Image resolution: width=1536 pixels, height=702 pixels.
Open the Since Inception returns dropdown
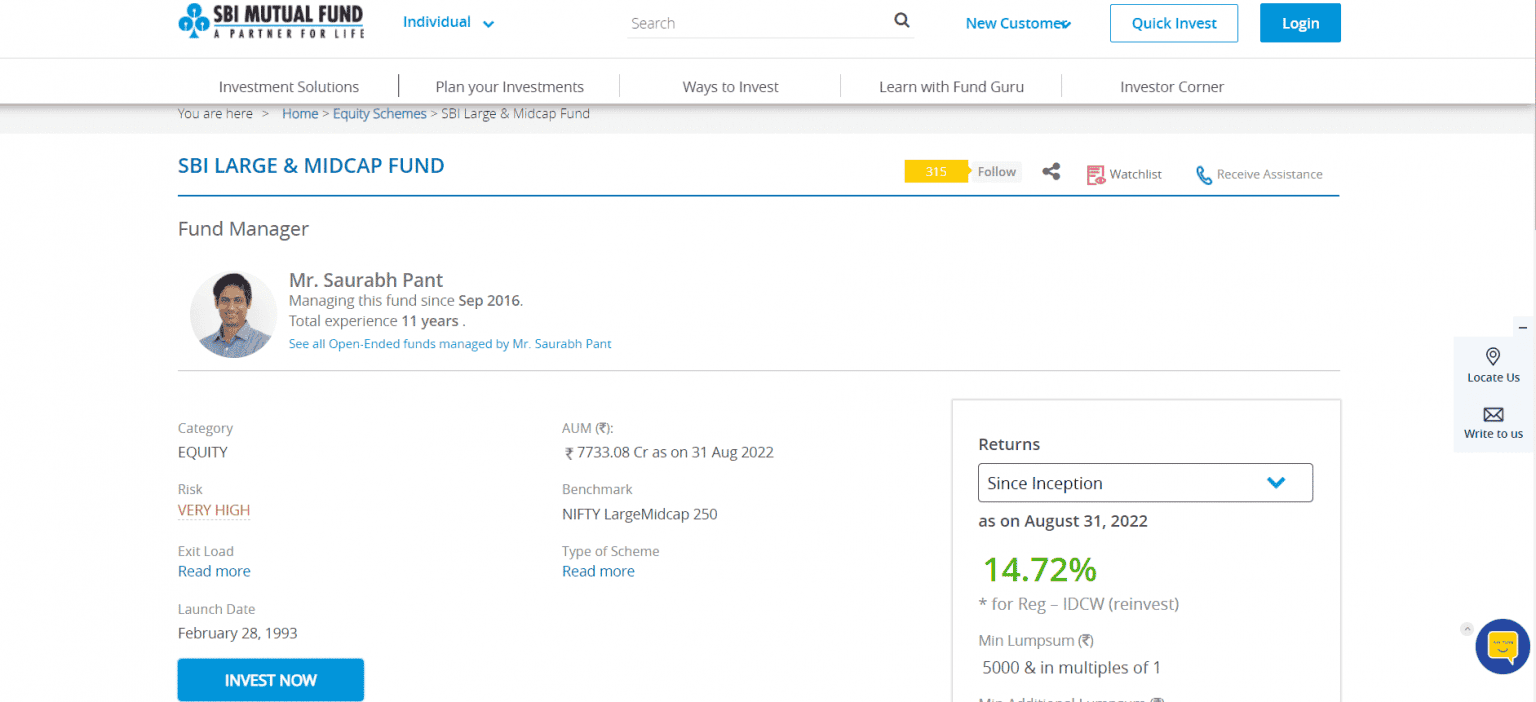(x=1145, y=483)
